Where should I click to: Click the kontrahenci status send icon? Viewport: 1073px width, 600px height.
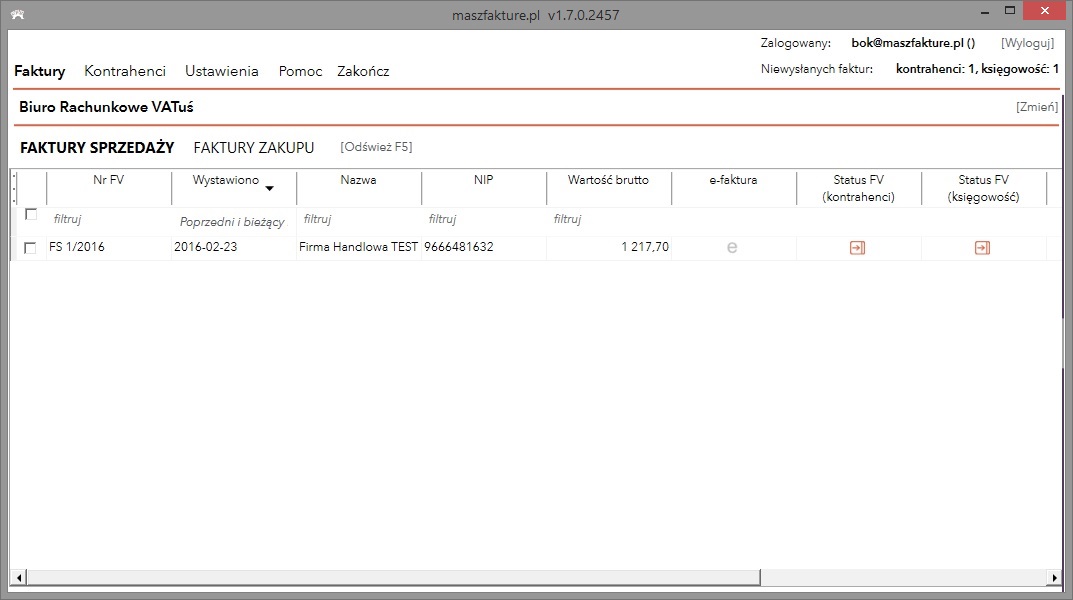pyautogui.click(x=857, y=248)
